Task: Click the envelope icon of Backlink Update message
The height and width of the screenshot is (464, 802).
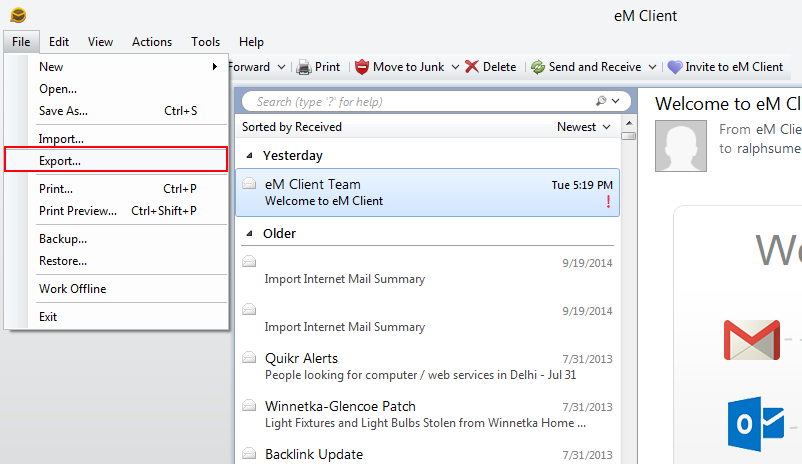Action: (x=249, y=453)
